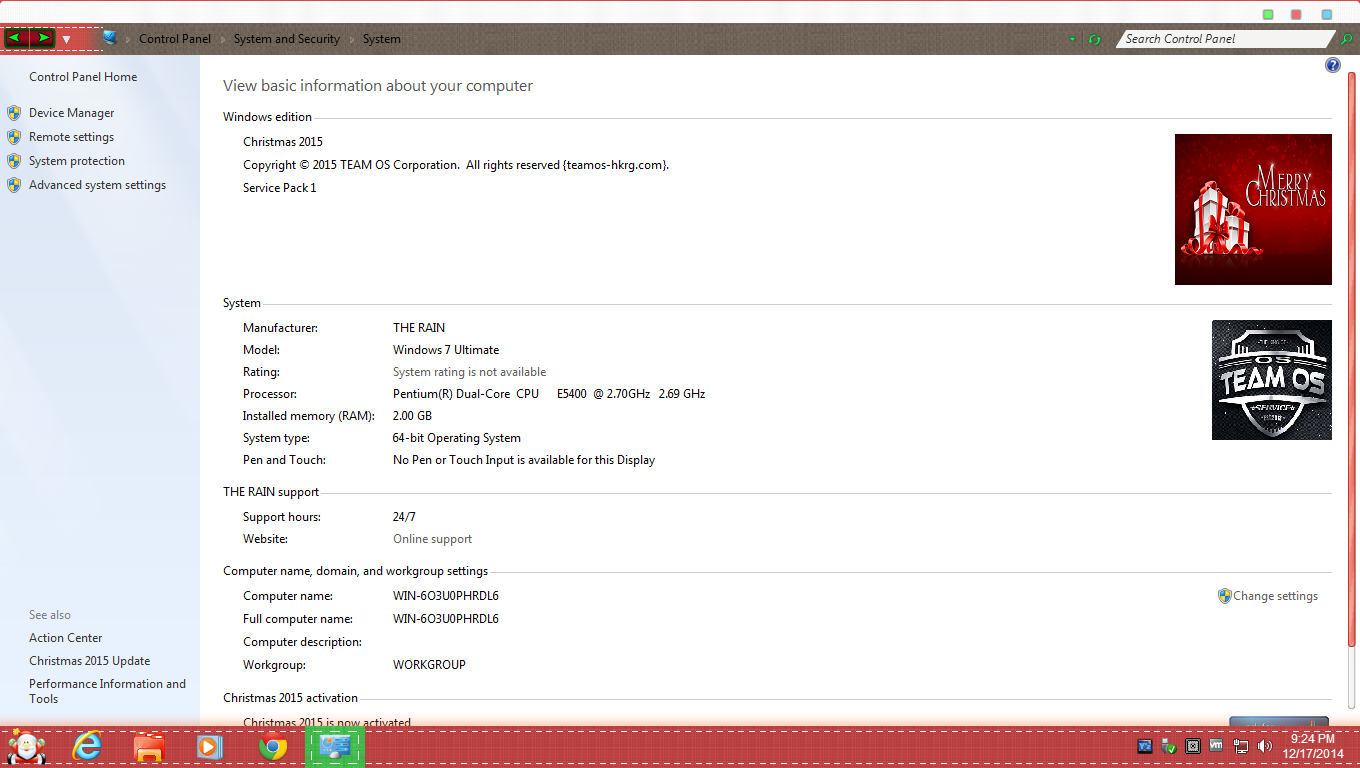The height and width of the screenshot is (768, 1360).
Task: Click System rating is not available link
Action: pos(469,372)
